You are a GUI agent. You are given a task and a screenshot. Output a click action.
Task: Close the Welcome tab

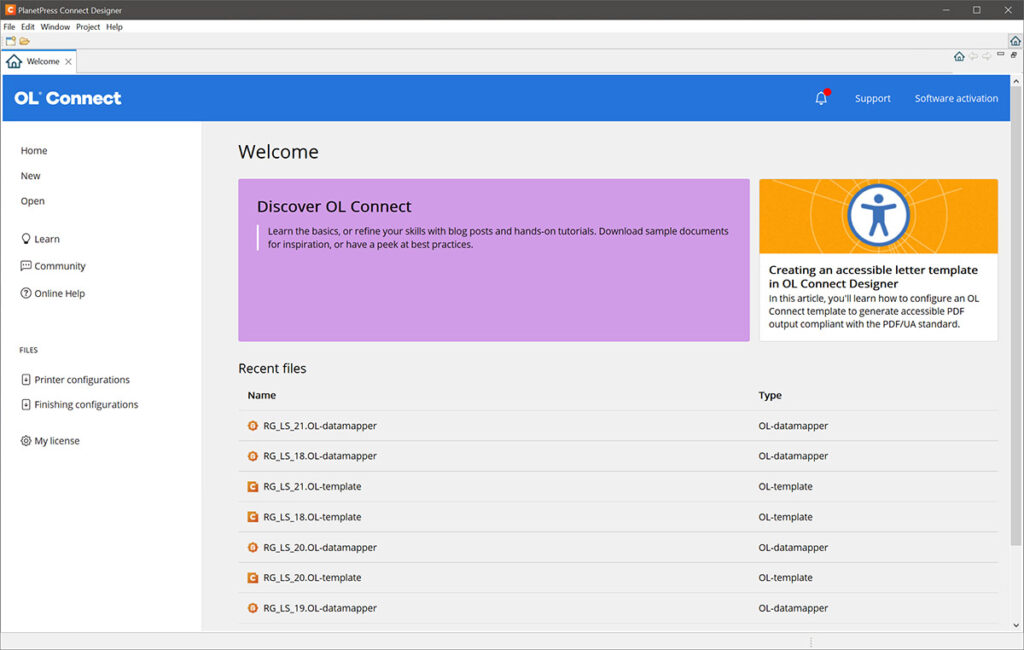pyautogui.click(x=68, y=62)
